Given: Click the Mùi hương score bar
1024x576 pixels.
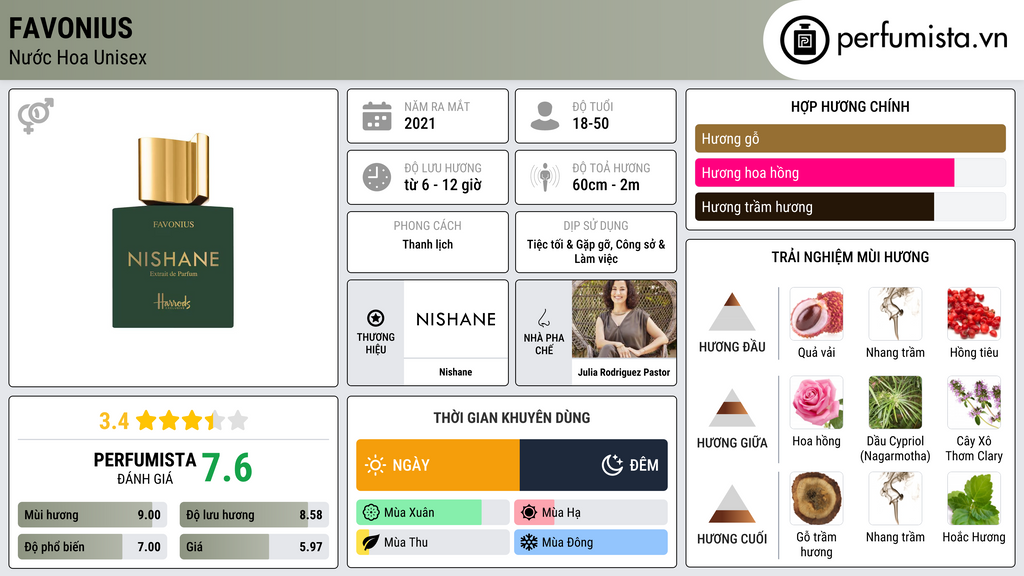Looking at the screenshot, I should point(90,515).
